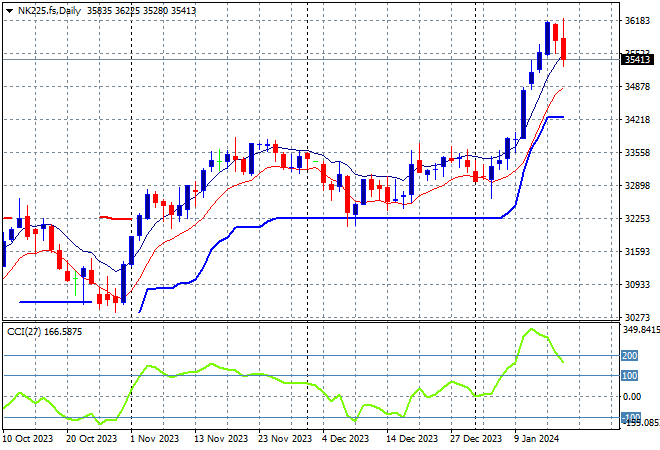
Task: Select the date label 1 Nov 2023
Action: click(154, 439)
